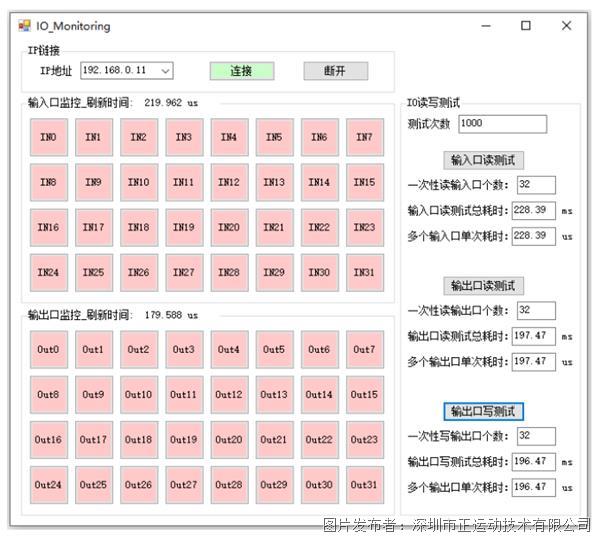600x540 pixels.
Task: Toggle output Out9
Action: pos(94,395)
